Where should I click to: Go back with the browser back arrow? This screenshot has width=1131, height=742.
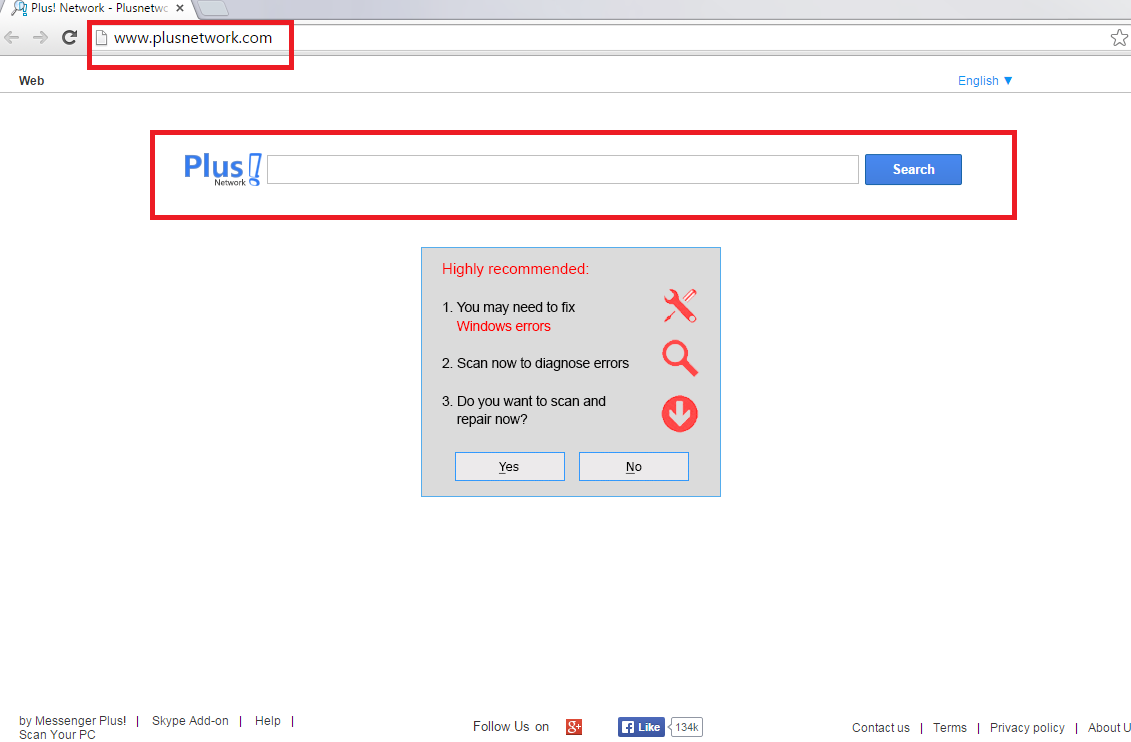point(12,37)
